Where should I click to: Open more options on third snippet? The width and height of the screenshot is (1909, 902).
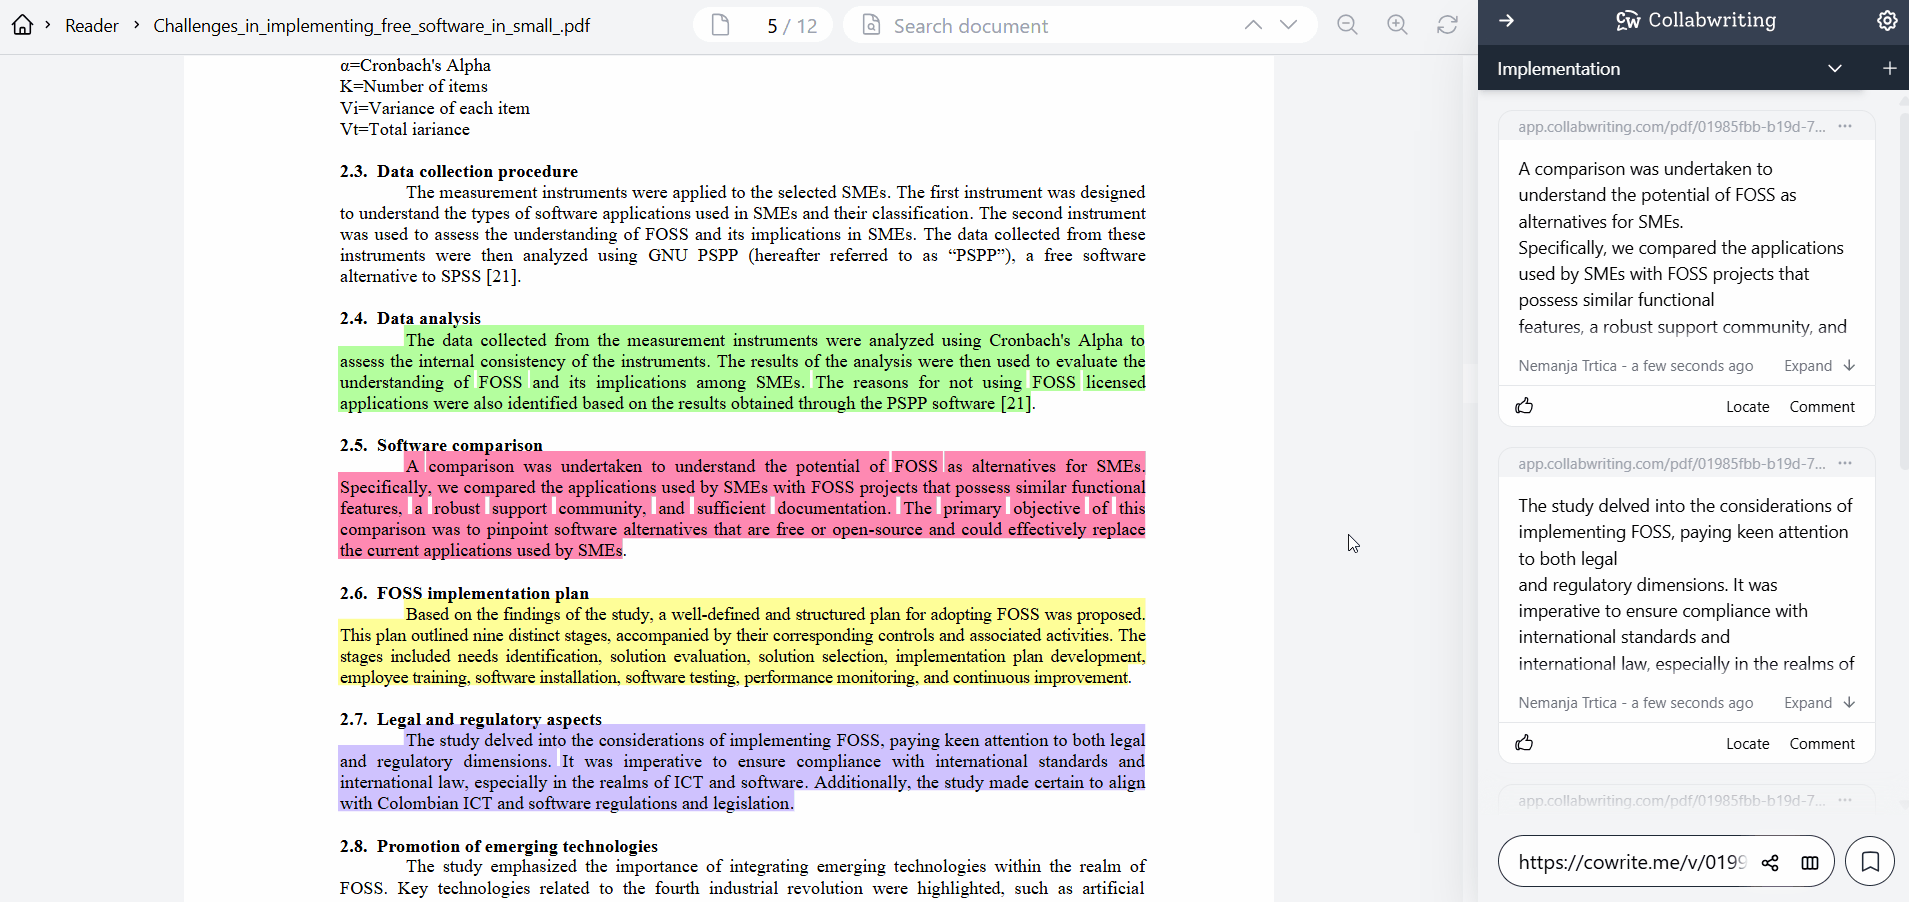coord(1845,800)
